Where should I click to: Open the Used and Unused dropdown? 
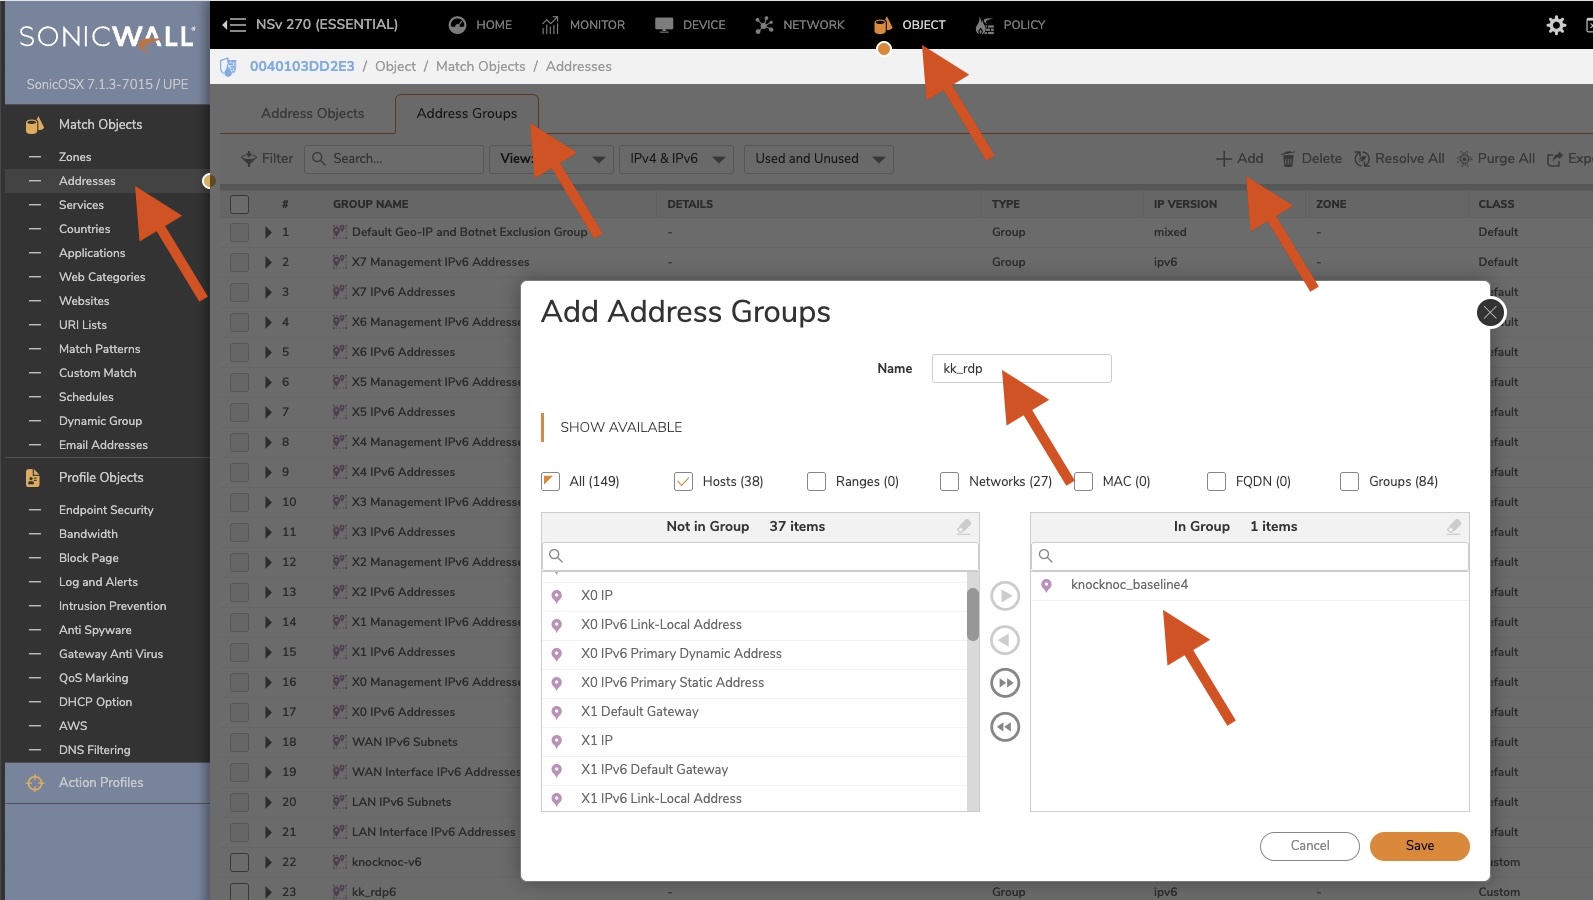[818, 159]
